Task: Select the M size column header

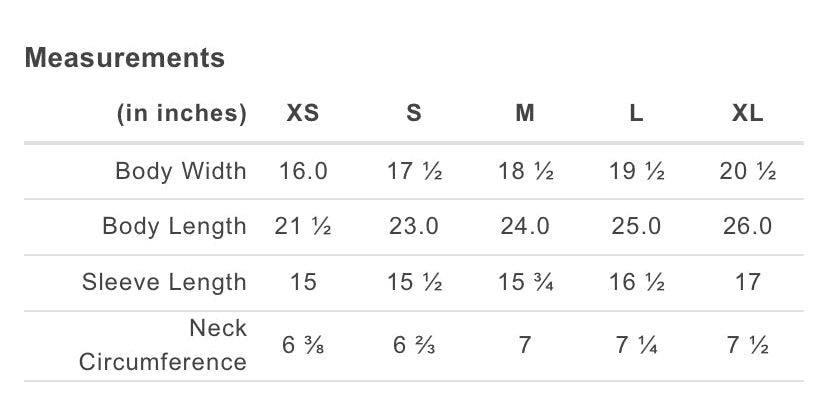Action: (525, 114)
